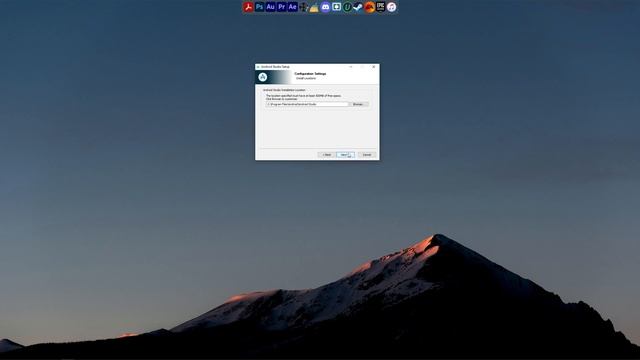Click Browse to choose install folder
The image size is (640, 360).
(359, 104)
